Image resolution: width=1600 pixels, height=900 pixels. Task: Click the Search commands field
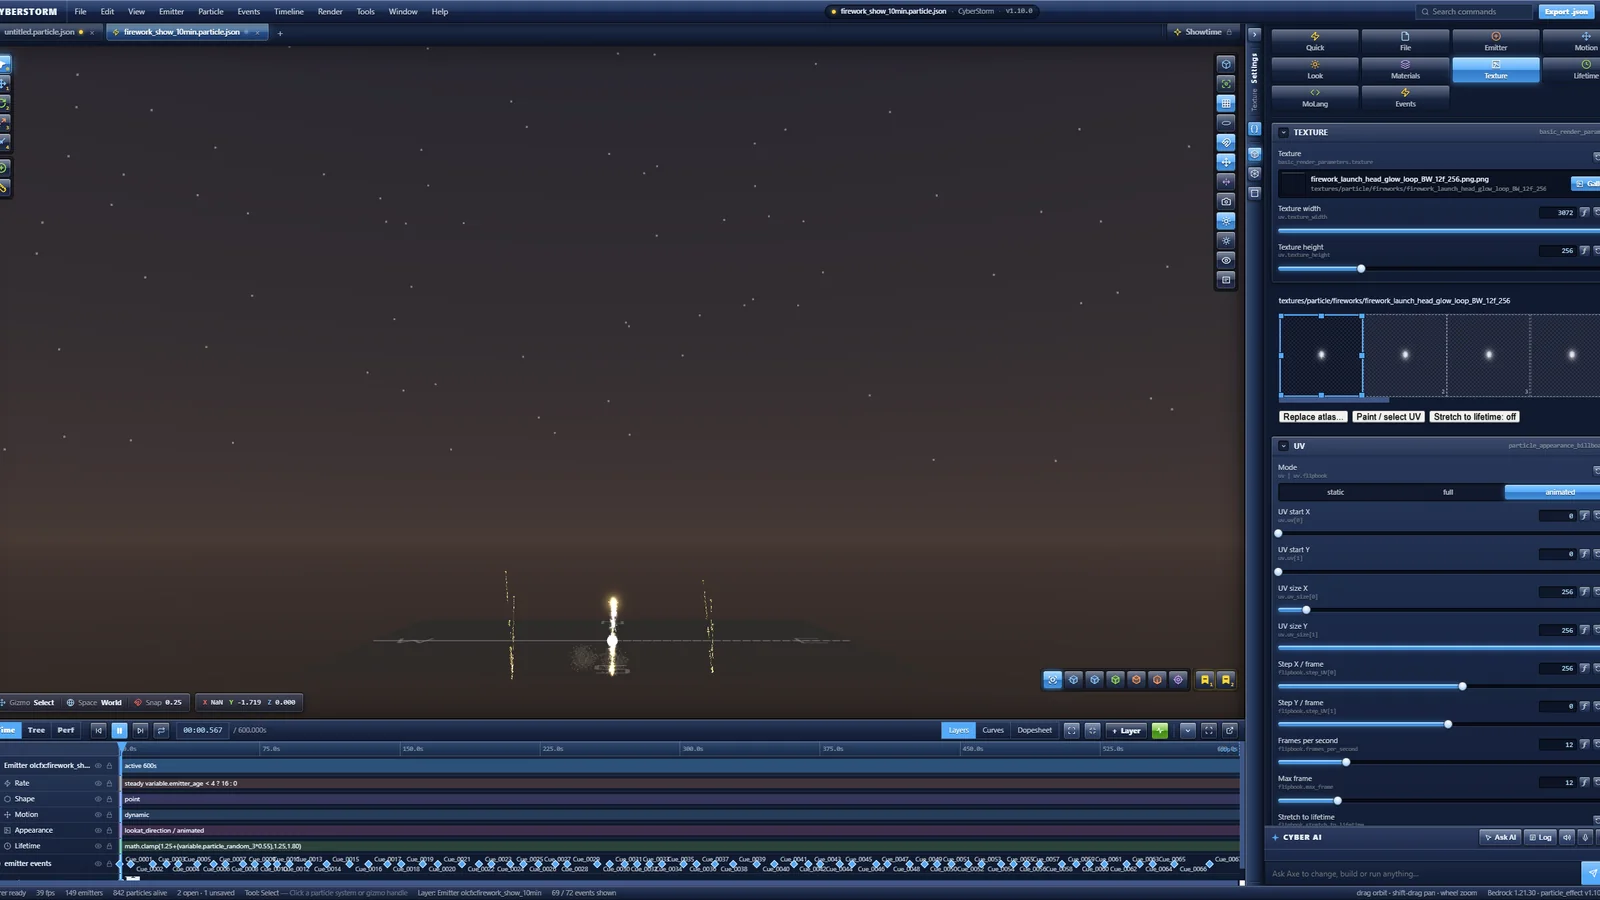point(1474,12)
